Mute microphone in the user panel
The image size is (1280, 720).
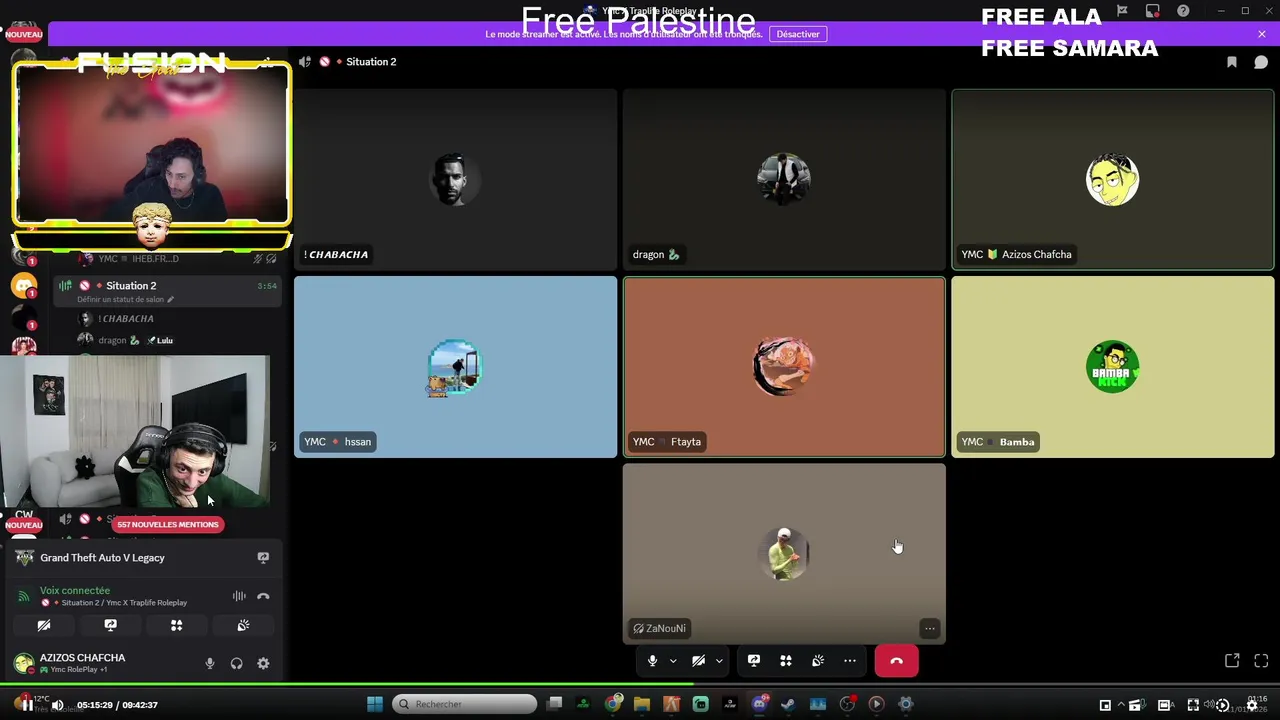click(210, 664)
